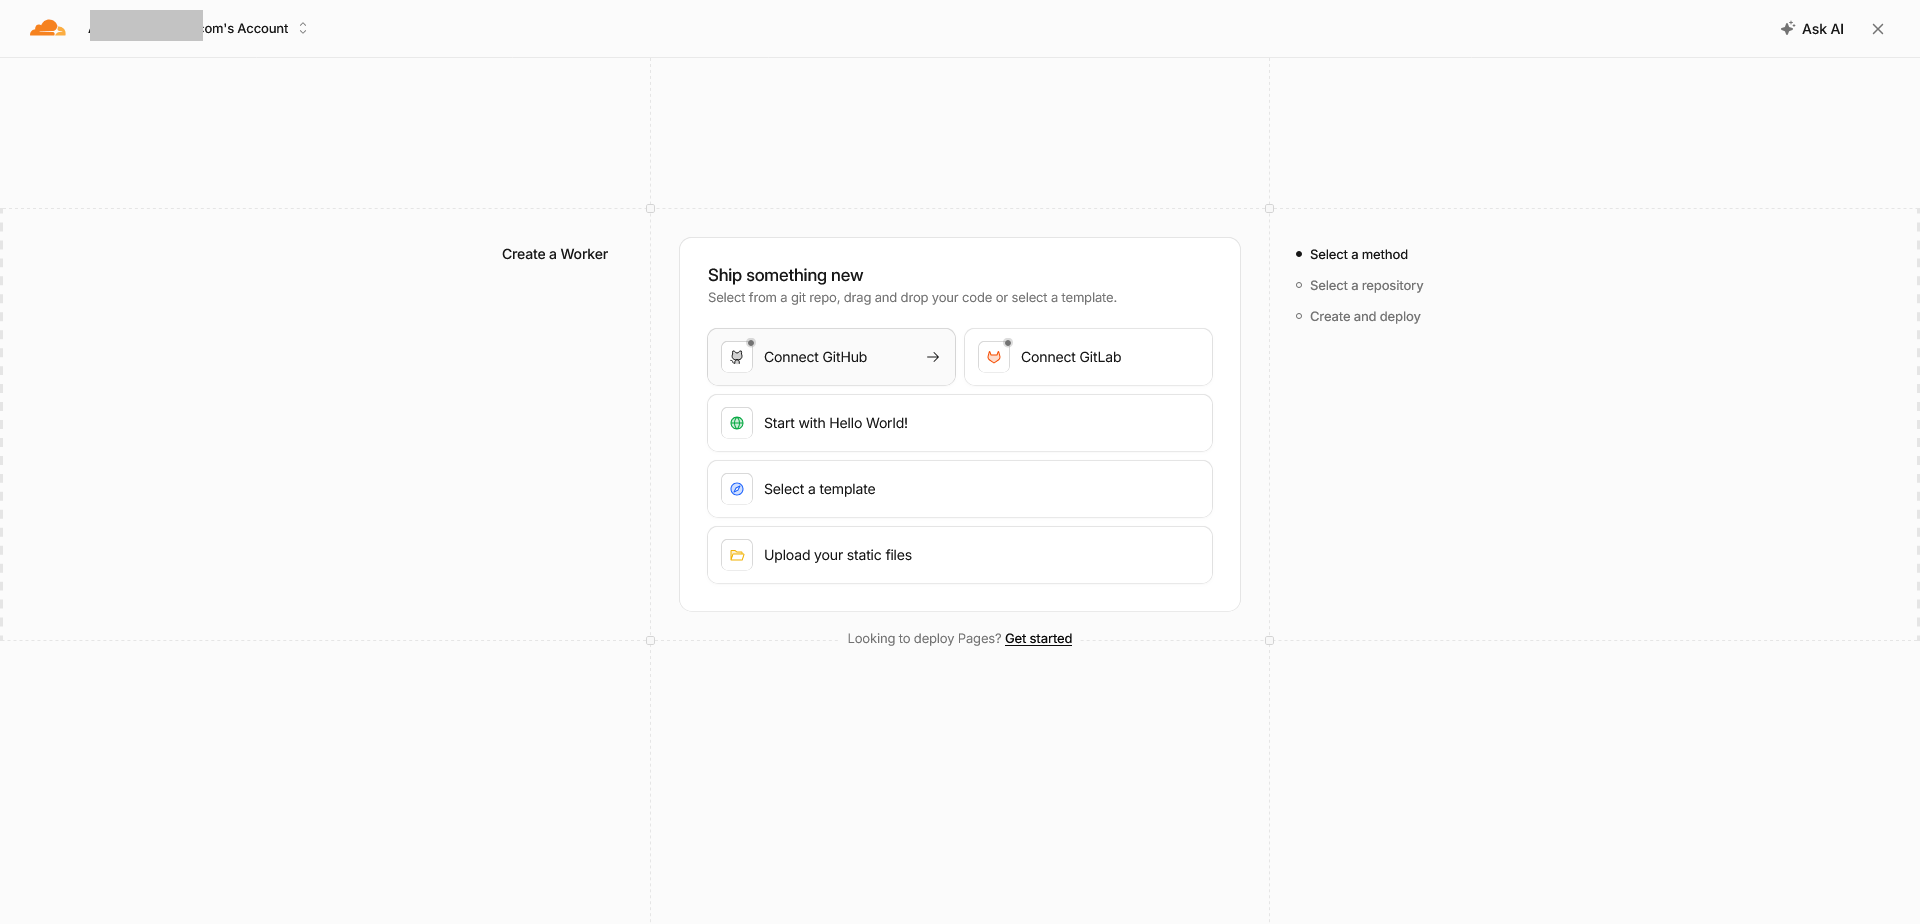Viewport: 1920px width, 924px height.
Task: Open the Ask AI assistant
Action: click(x=1812, y=29)
